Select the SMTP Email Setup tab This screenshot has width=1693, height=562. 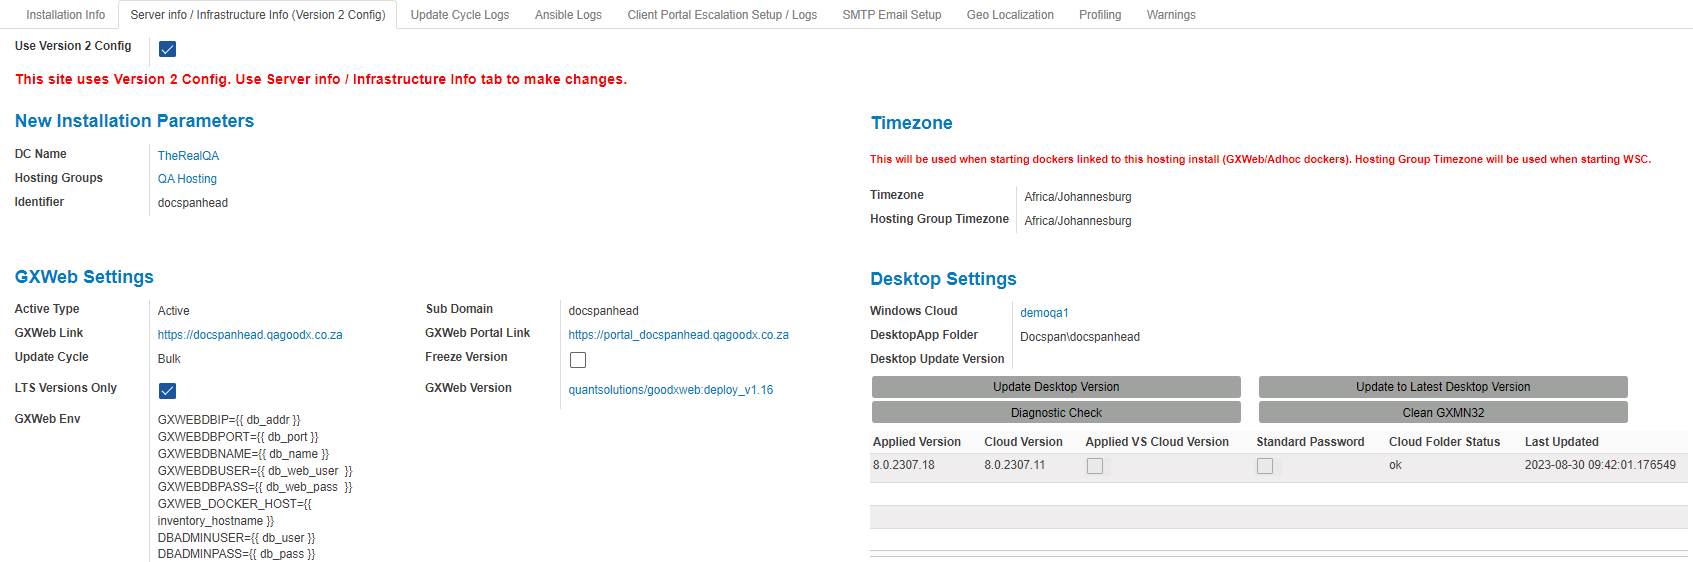[x=891, y=15]
